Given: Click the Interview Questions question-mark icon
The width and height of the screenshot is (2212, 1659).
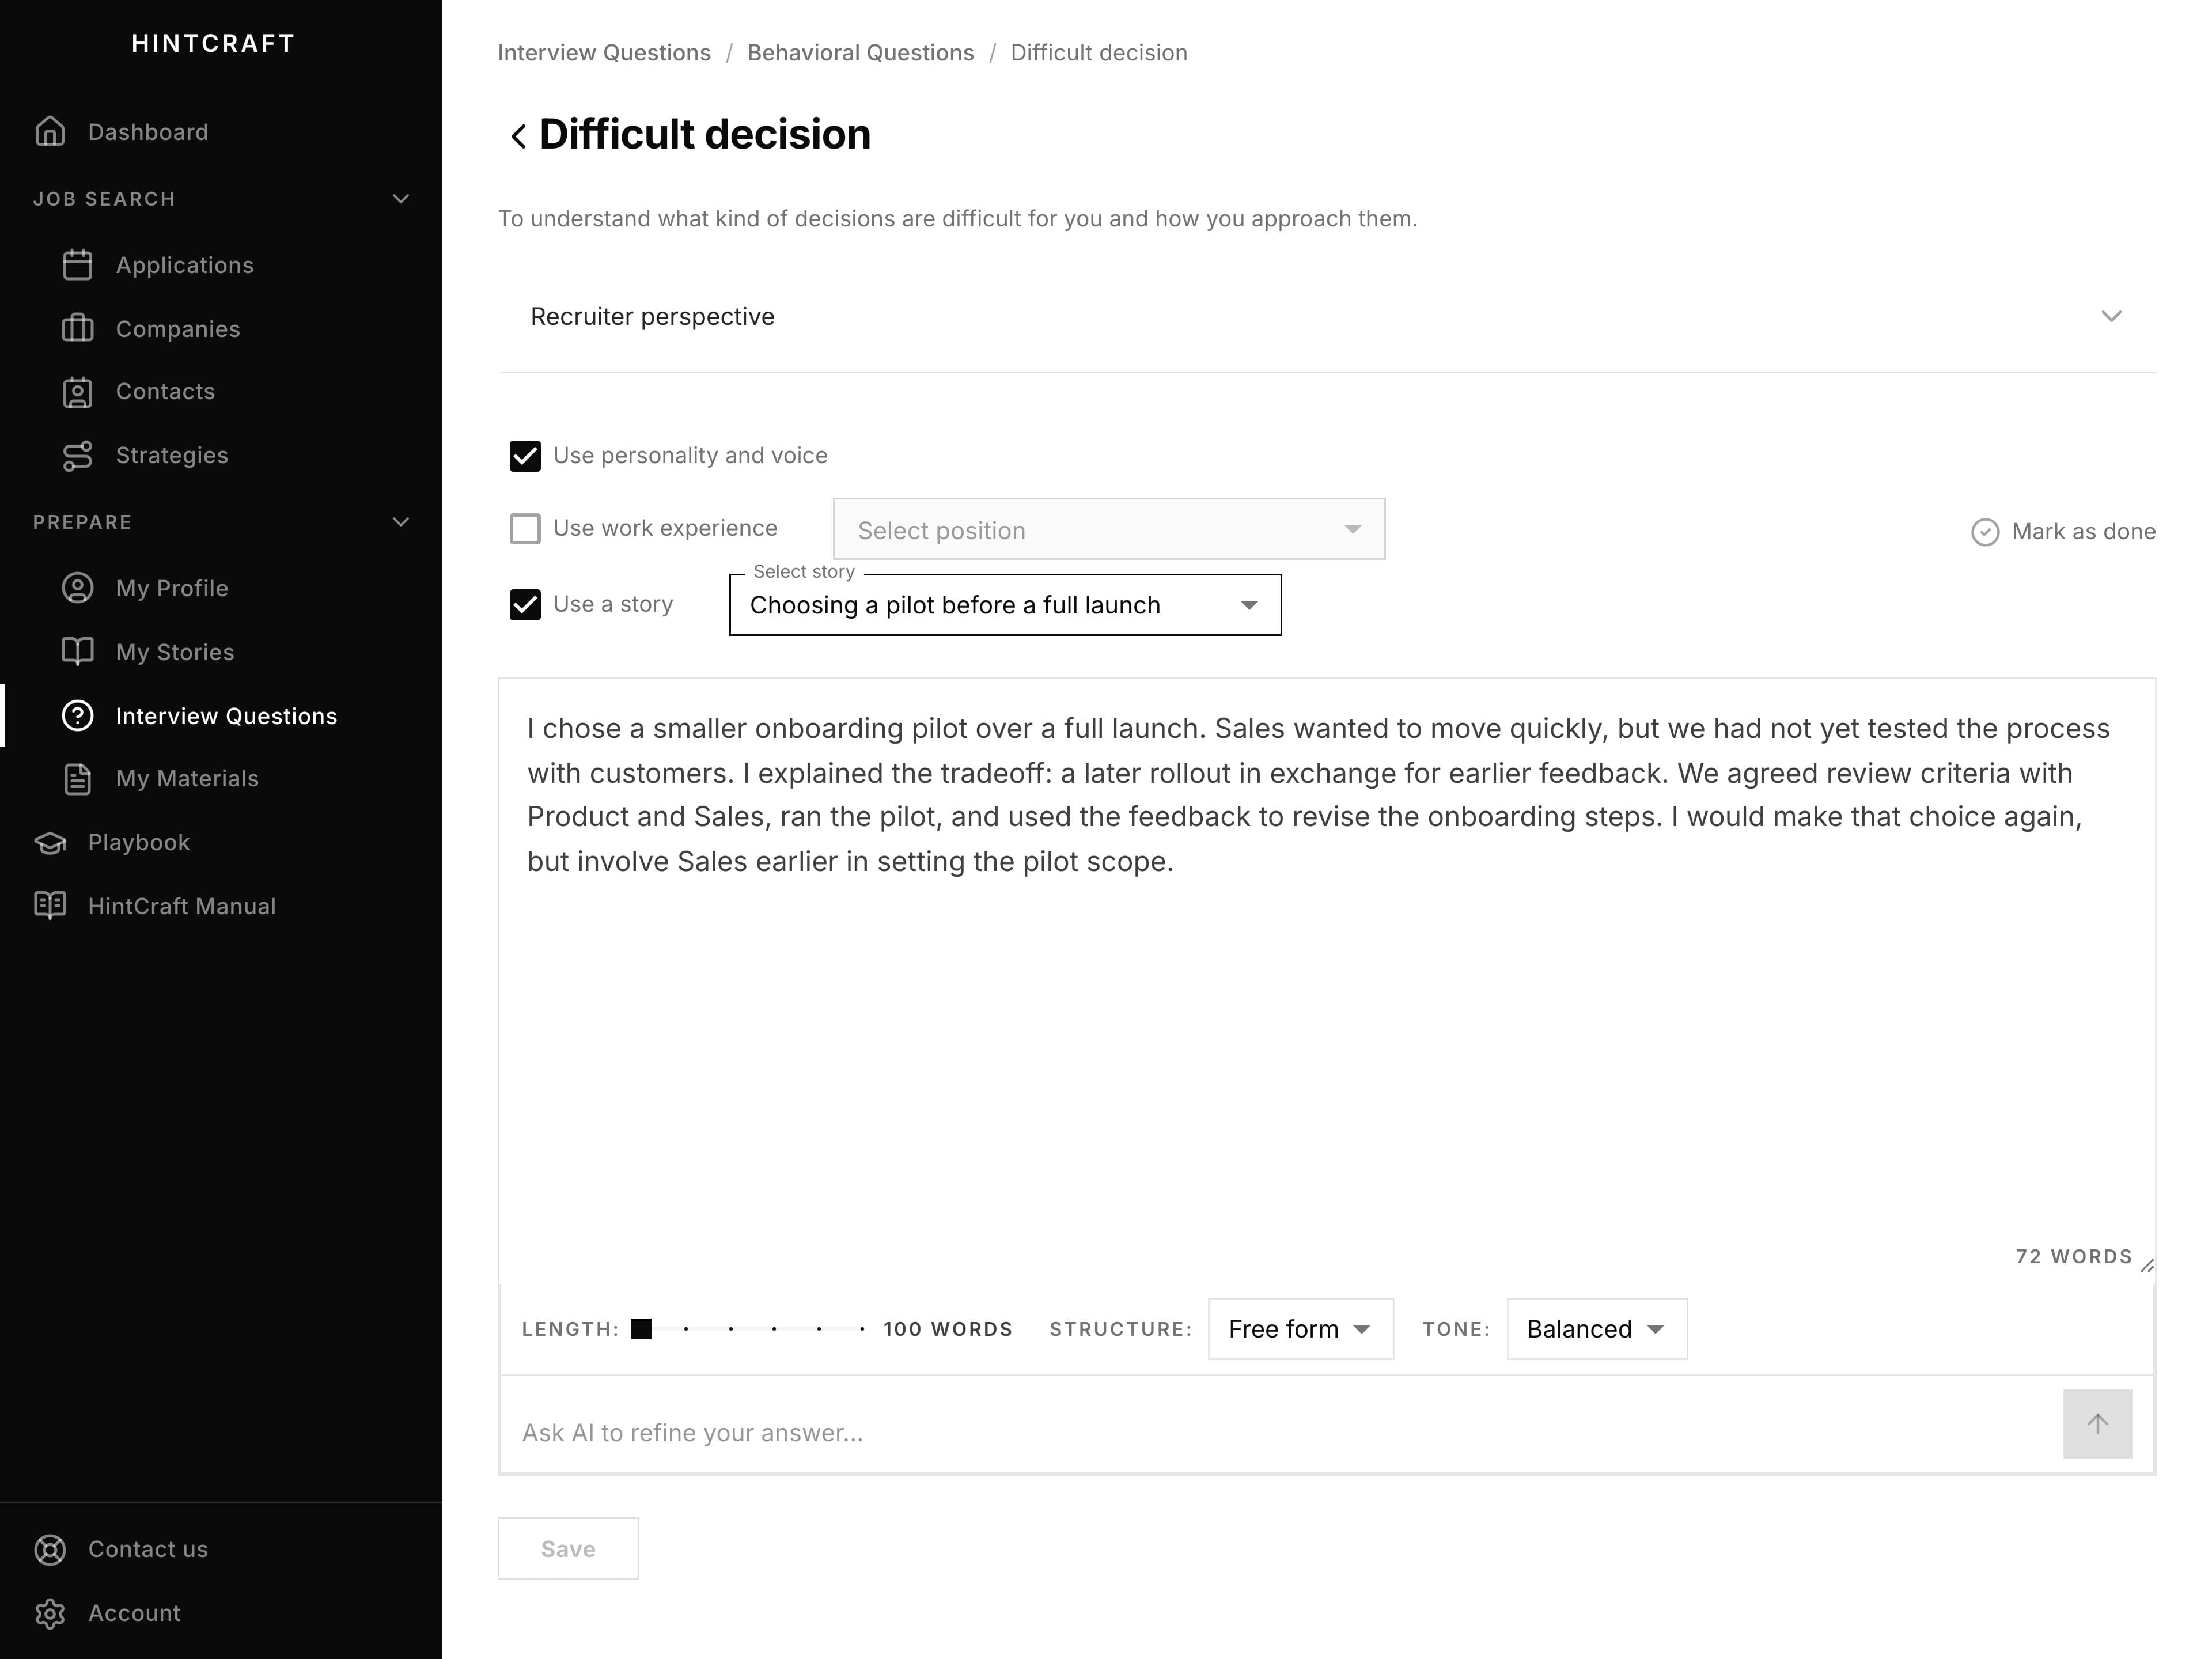Looking at the screenshot, I should click(77, 716).
